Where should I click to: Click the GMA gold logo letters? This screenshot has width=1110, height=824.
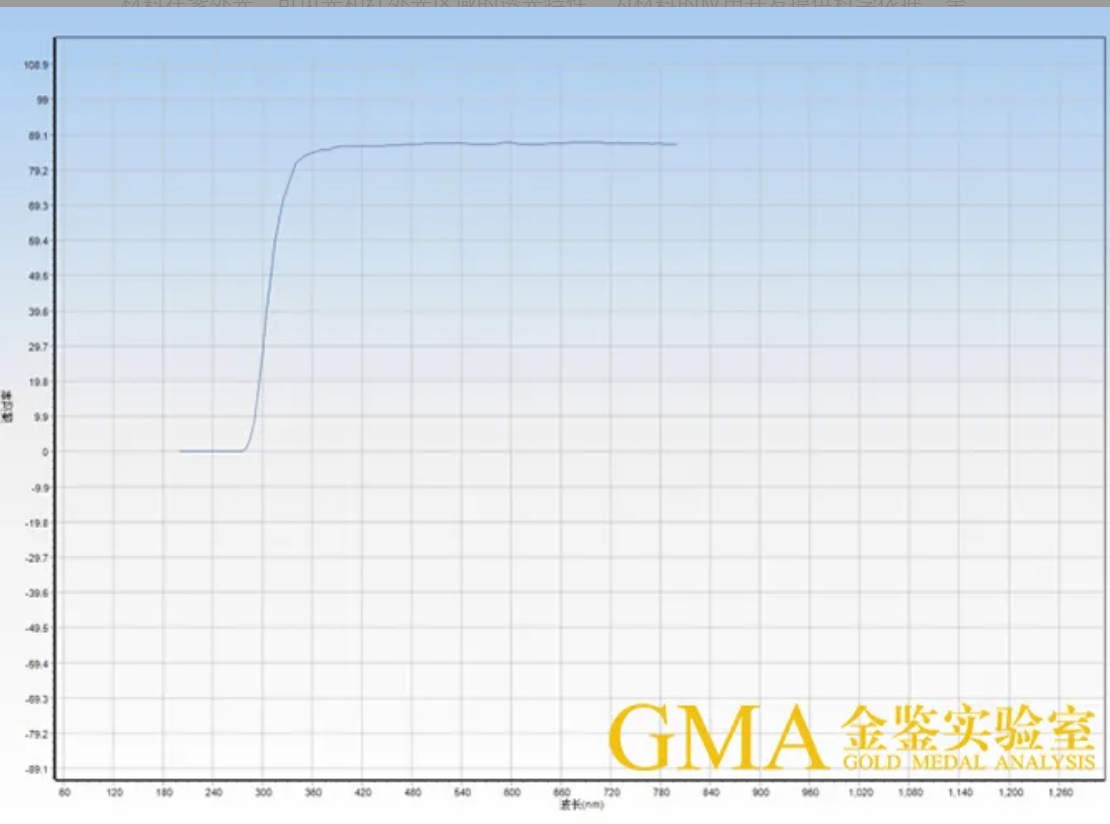[718, 736]
